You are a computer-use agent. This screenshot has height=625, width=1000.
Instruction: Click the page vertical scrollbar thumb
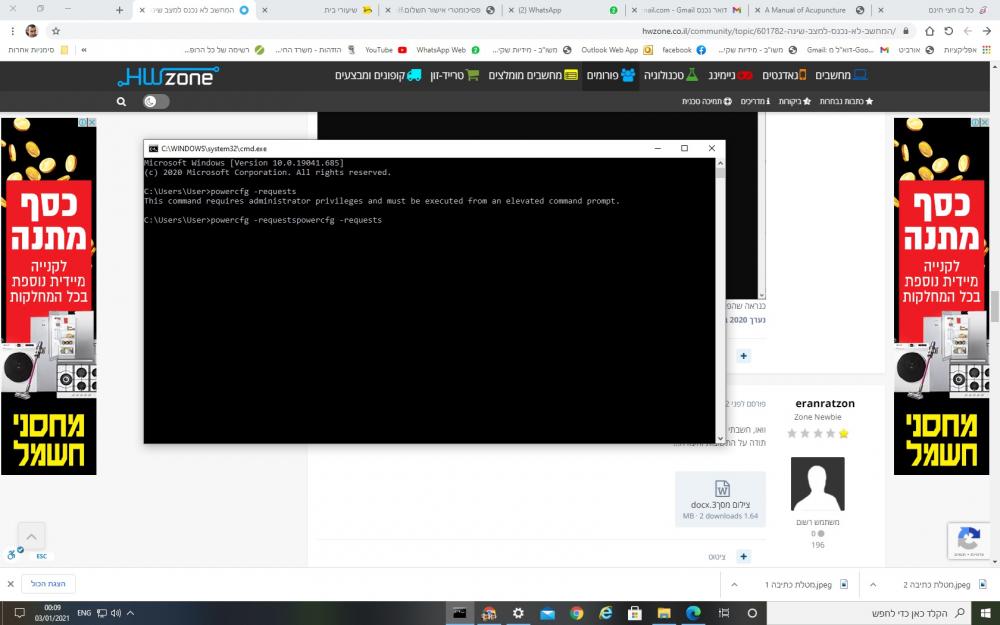pyautogui.click(x=996, y=308)
